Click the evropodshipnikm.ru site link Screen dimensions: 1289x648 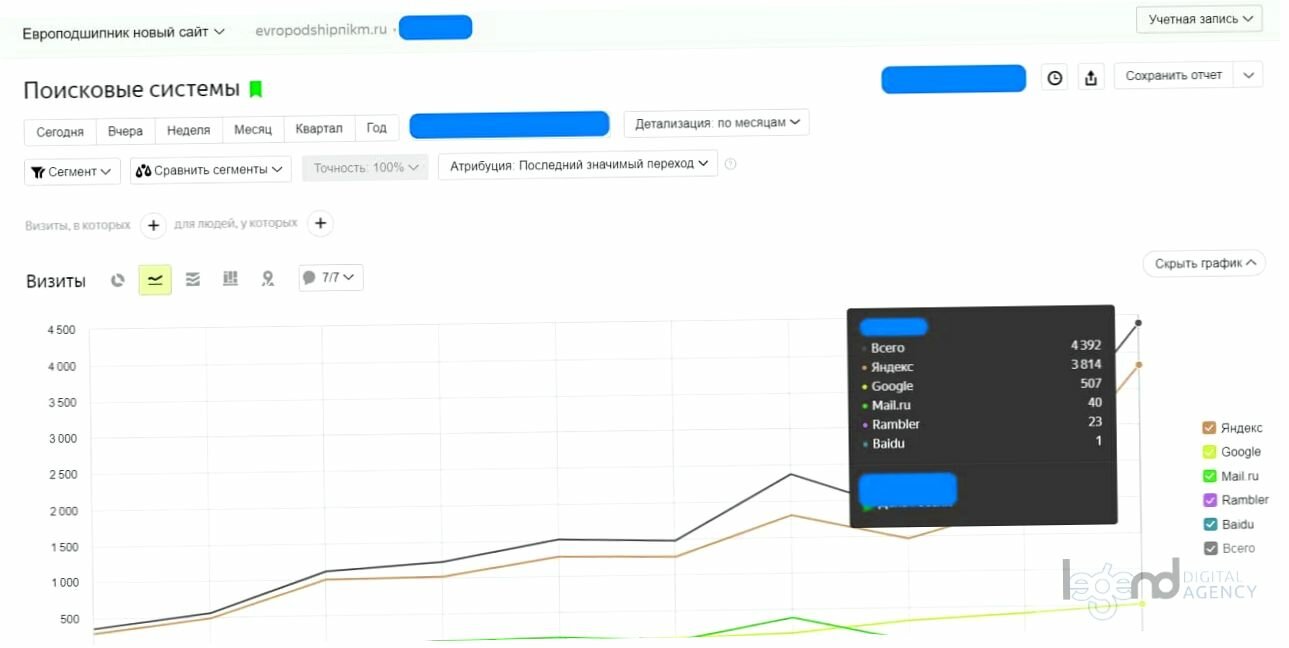[x=321, y=30]
